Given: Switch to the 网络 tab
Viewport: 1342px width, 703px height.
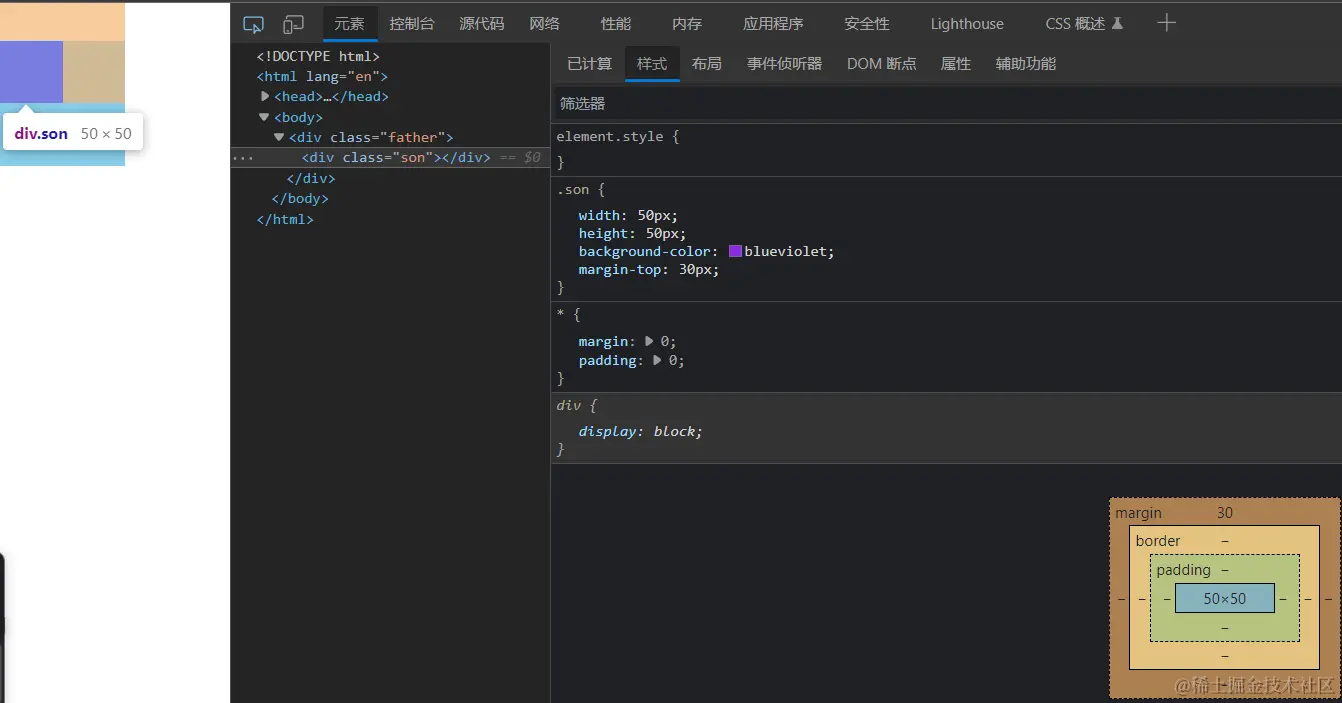Looking at the screenshot, I should (x=545, y=24).
